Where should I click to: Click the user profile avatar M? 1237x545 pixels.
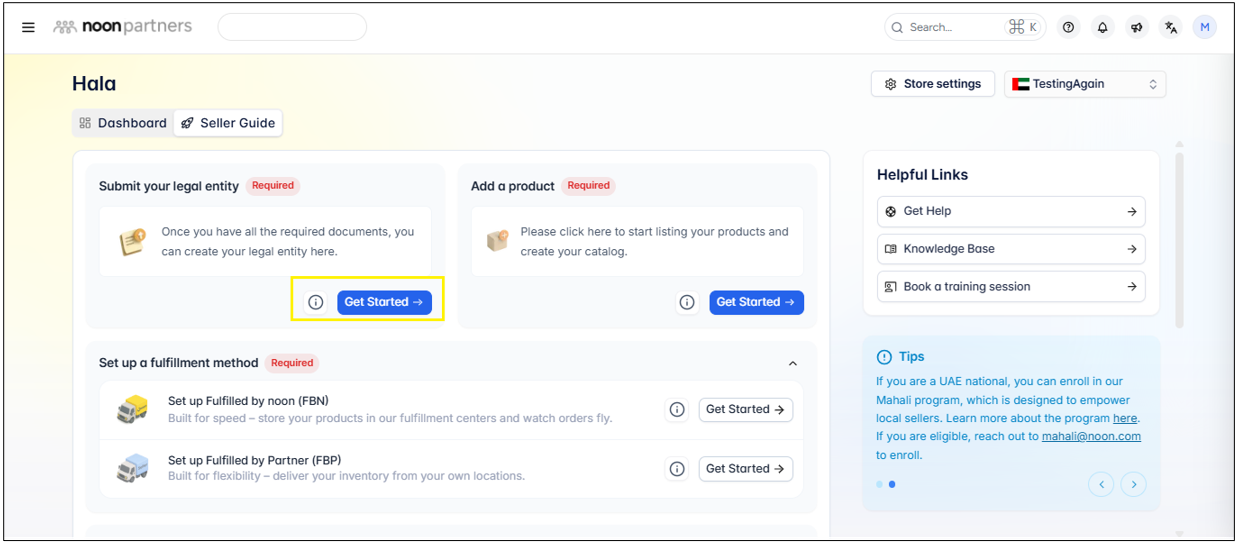tap(1205, 27)
